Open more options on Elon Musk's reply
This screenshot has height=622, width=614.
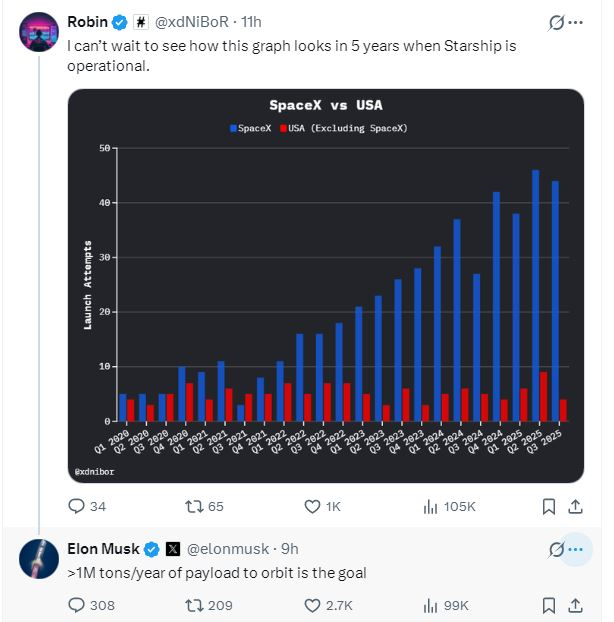(575, 549)
